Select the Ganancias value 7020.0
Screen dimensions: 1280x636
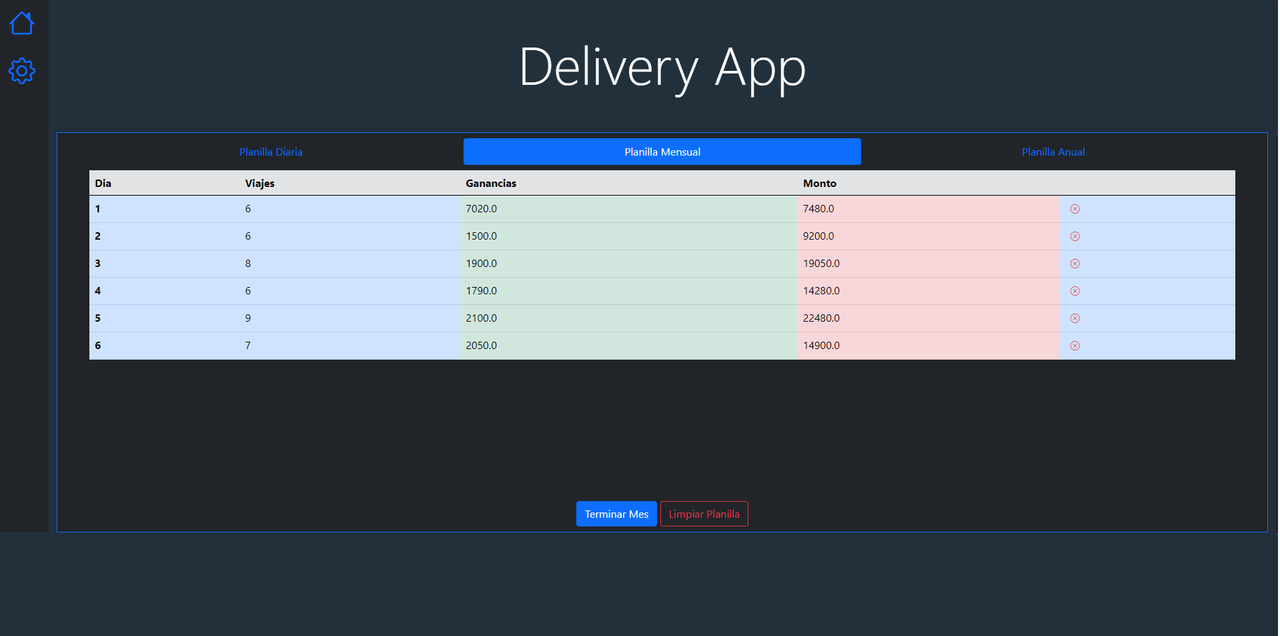tap(481, 209)
